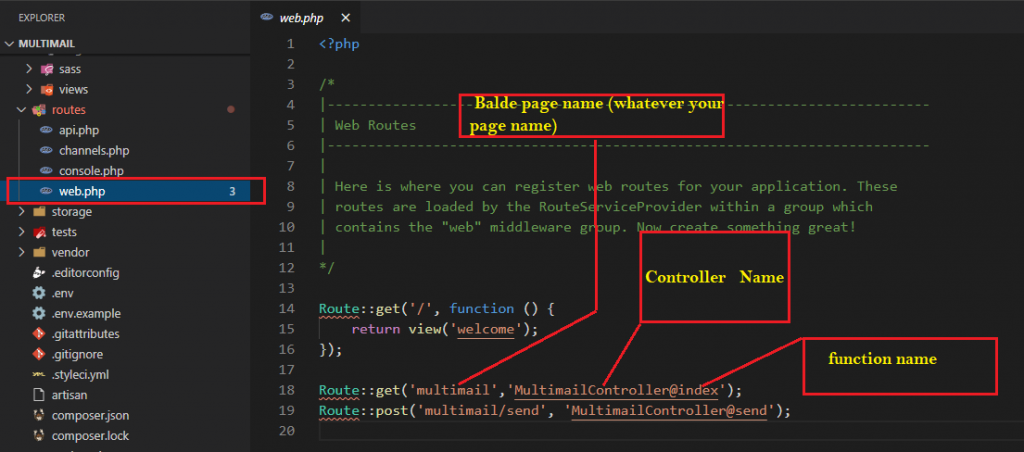
Task: Click the .env gear icon
Action: 39,293
